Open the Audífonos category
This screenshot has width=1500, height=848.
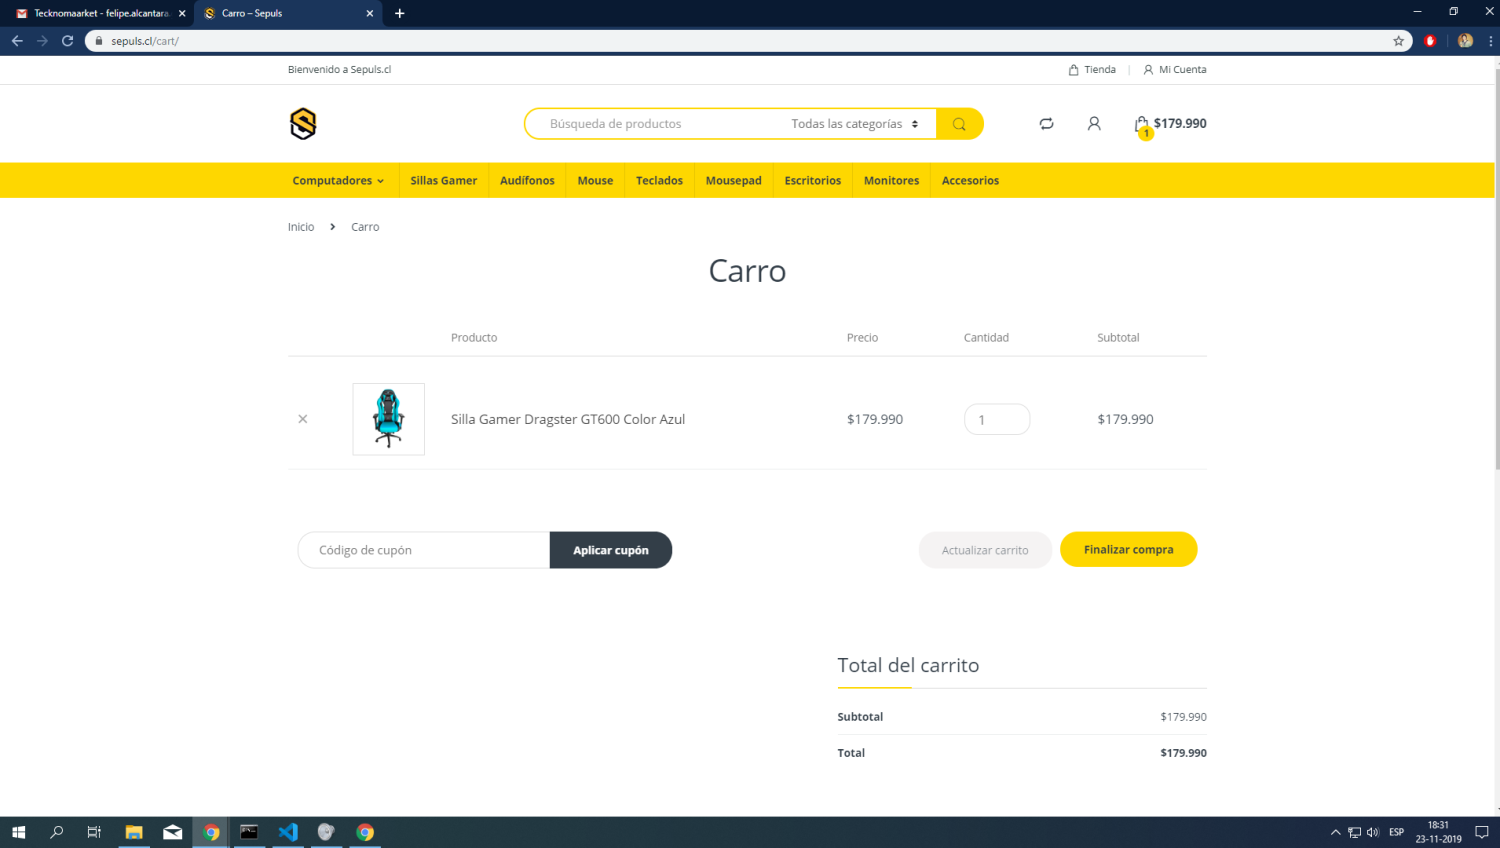[527, 181]
